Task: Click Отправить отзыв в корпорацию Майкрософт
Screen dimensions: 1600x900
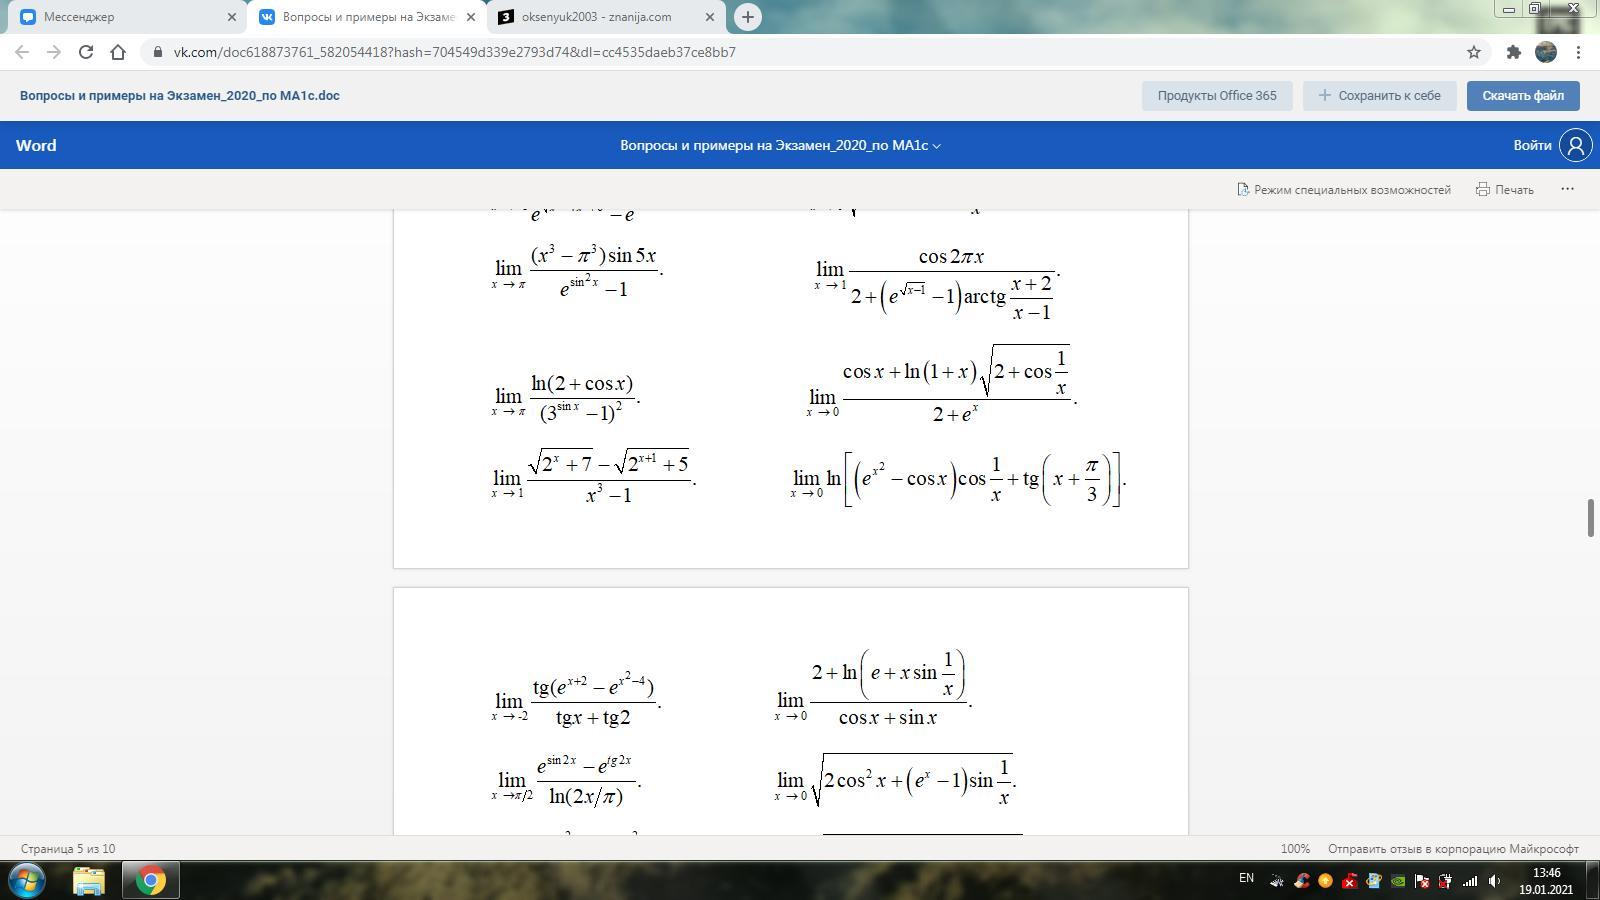Action: click(1453, 849)
